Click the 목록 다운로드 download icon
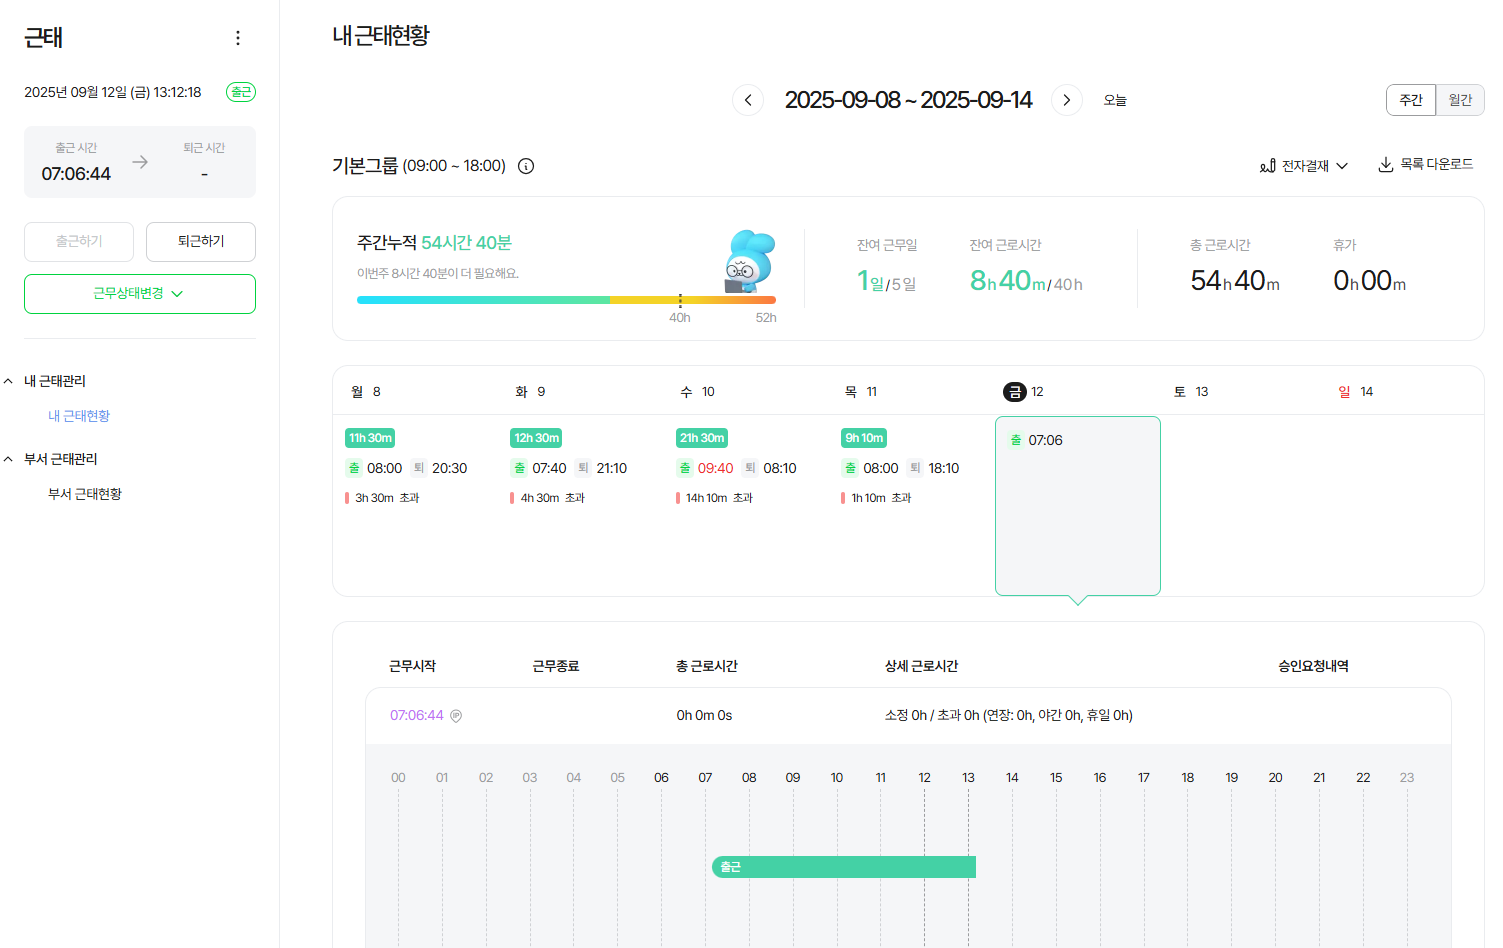 point(1386,165)
